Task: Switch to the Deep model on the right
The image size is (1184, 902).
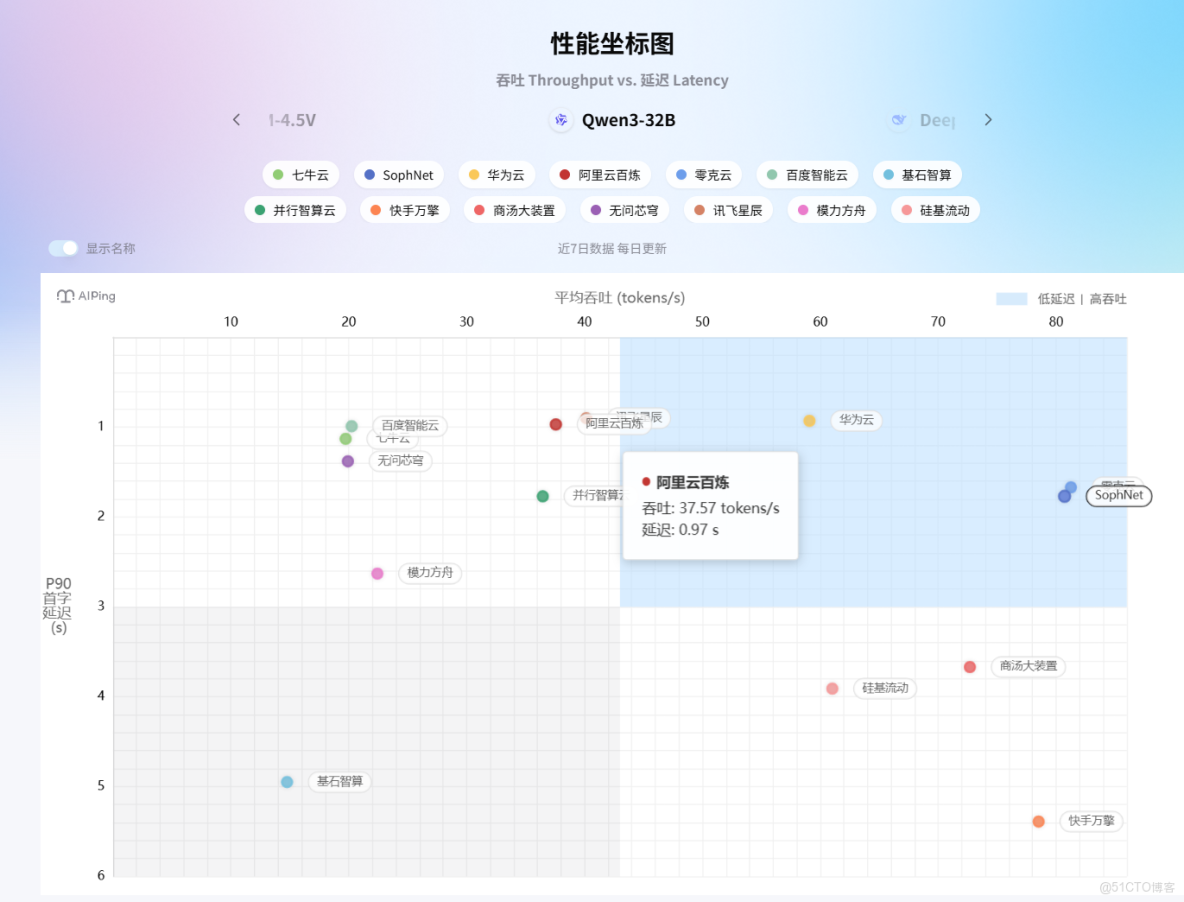Action: click(x=938, y=120)
